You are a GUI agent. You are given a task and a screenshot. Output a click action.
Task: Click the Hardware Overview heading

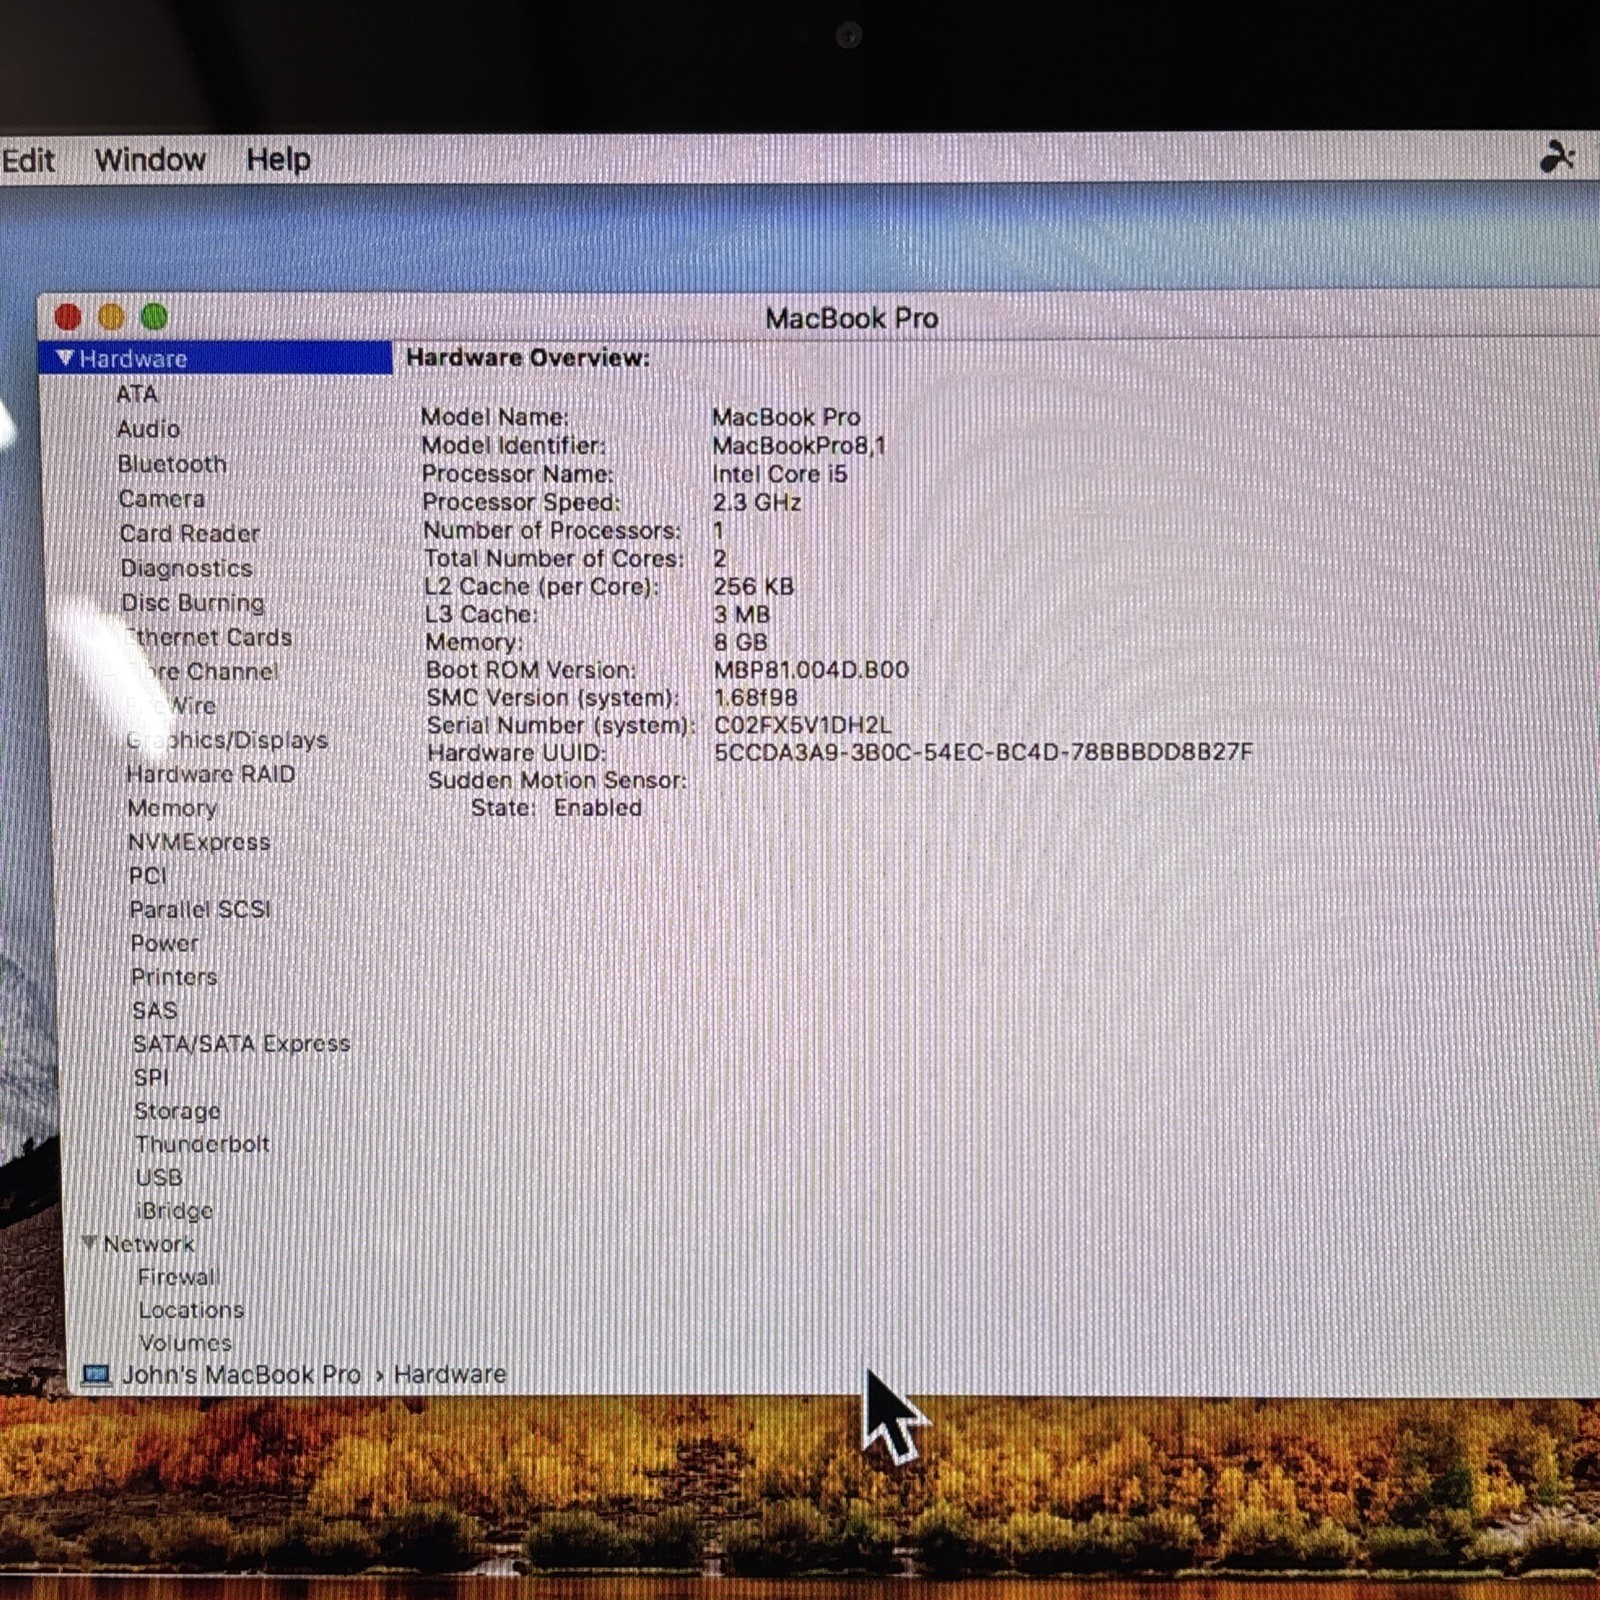coord(528,358)
